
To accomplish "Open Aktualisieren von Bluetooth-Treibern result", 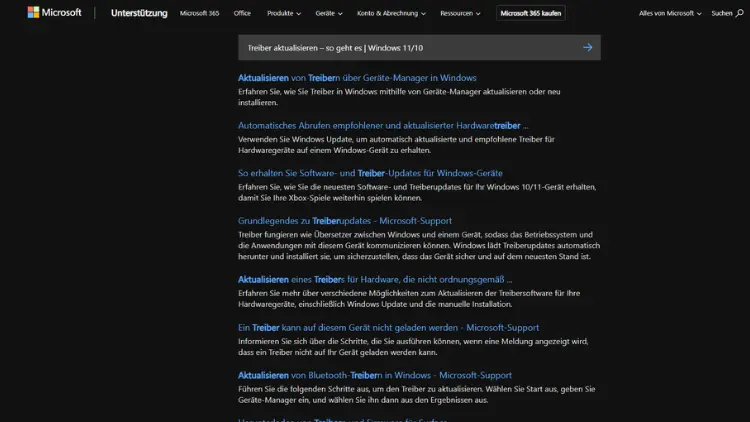I will coord(375,375).
